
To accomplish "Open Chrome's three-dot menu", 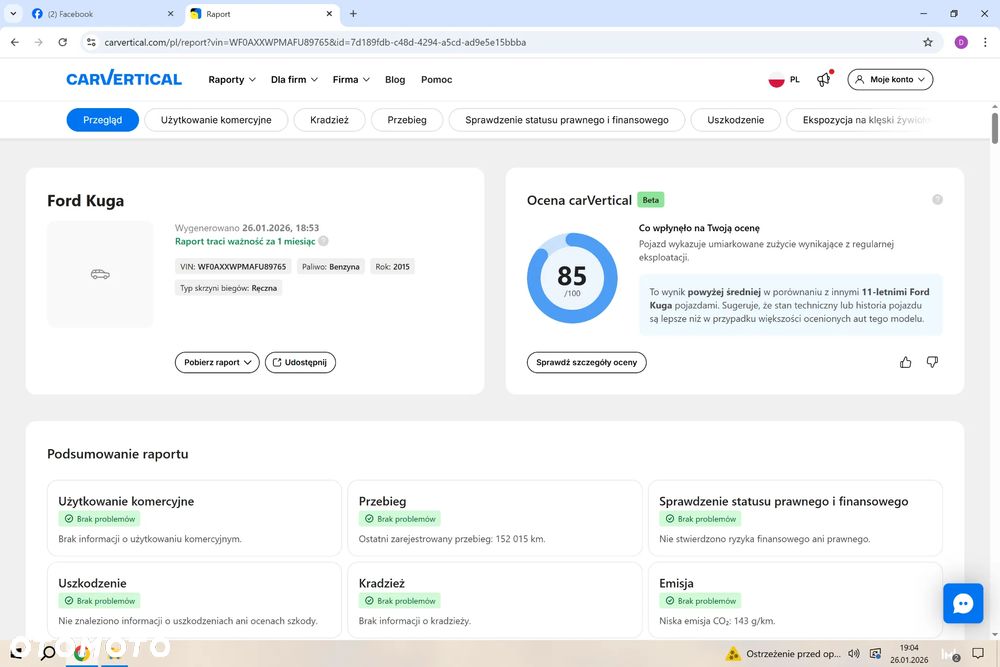I will [x=985, y=42].
